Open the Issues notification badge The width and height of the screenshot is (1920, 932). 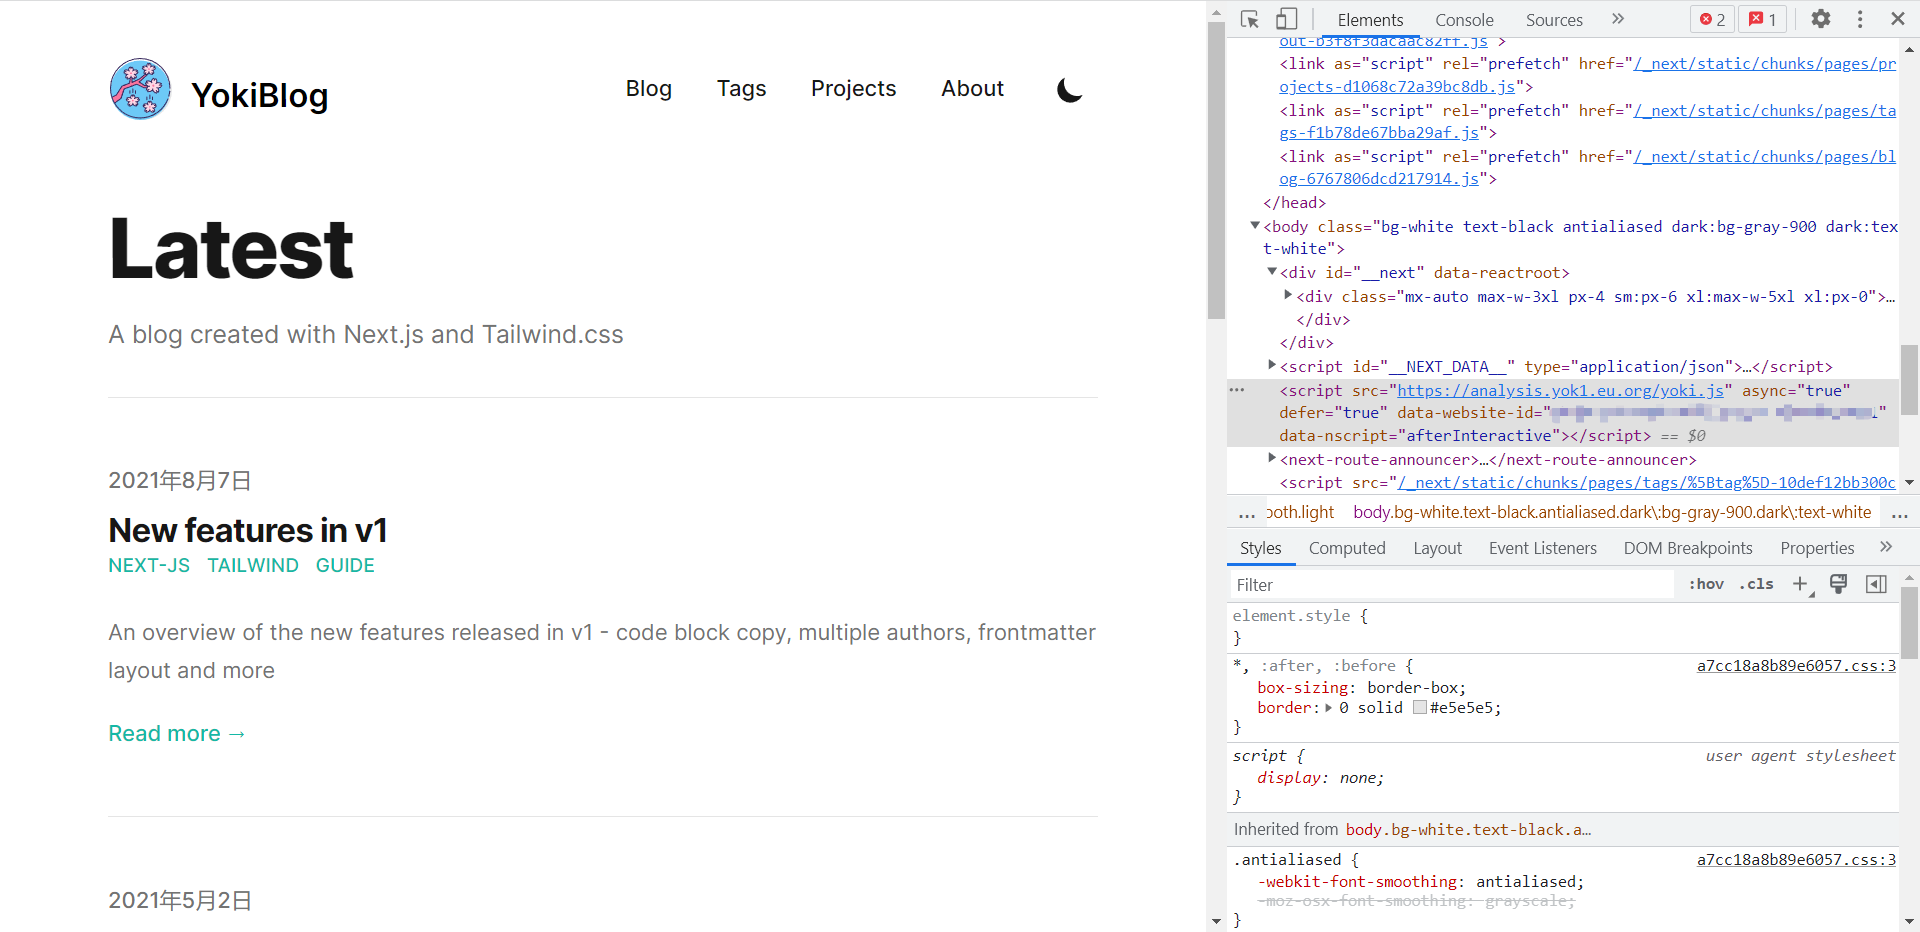tap(1762, 19)
